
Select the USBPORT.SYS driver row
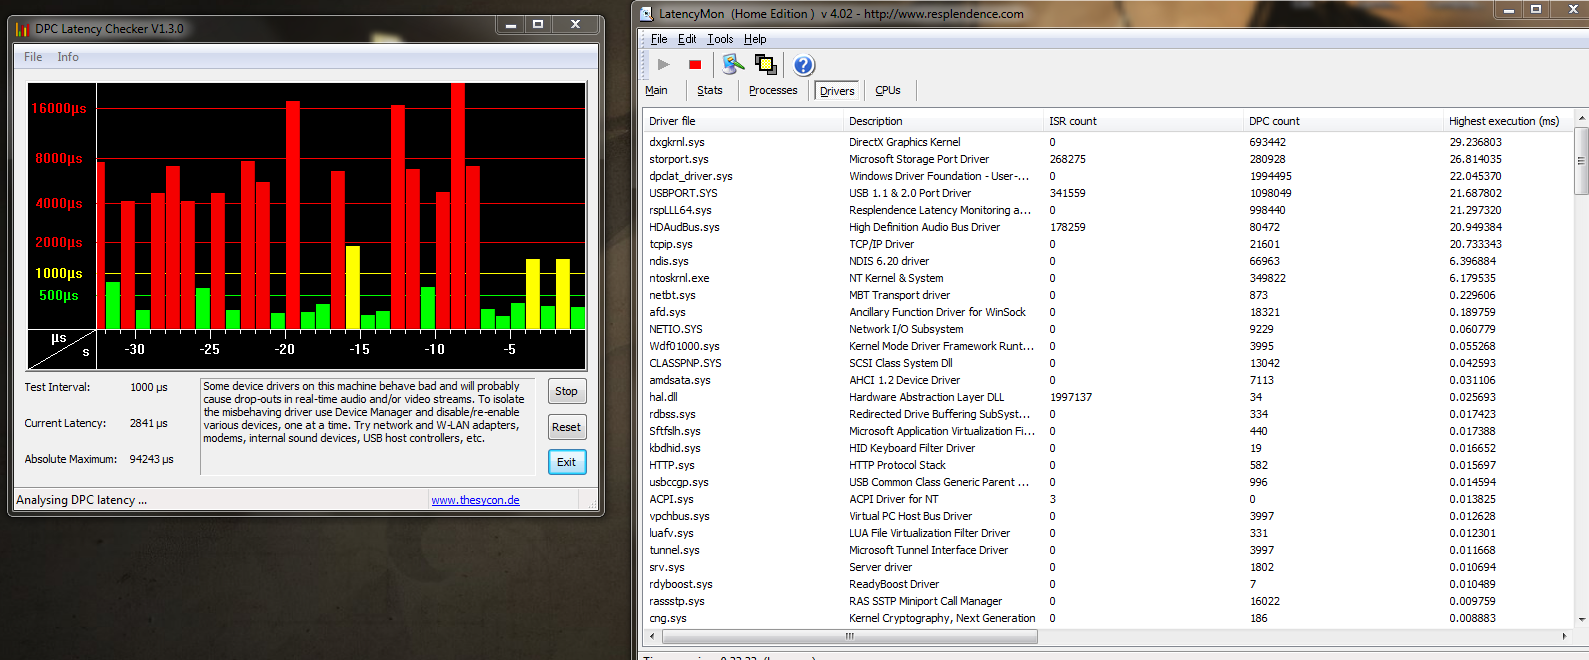pyautogui.click(x=1109, y=193)
